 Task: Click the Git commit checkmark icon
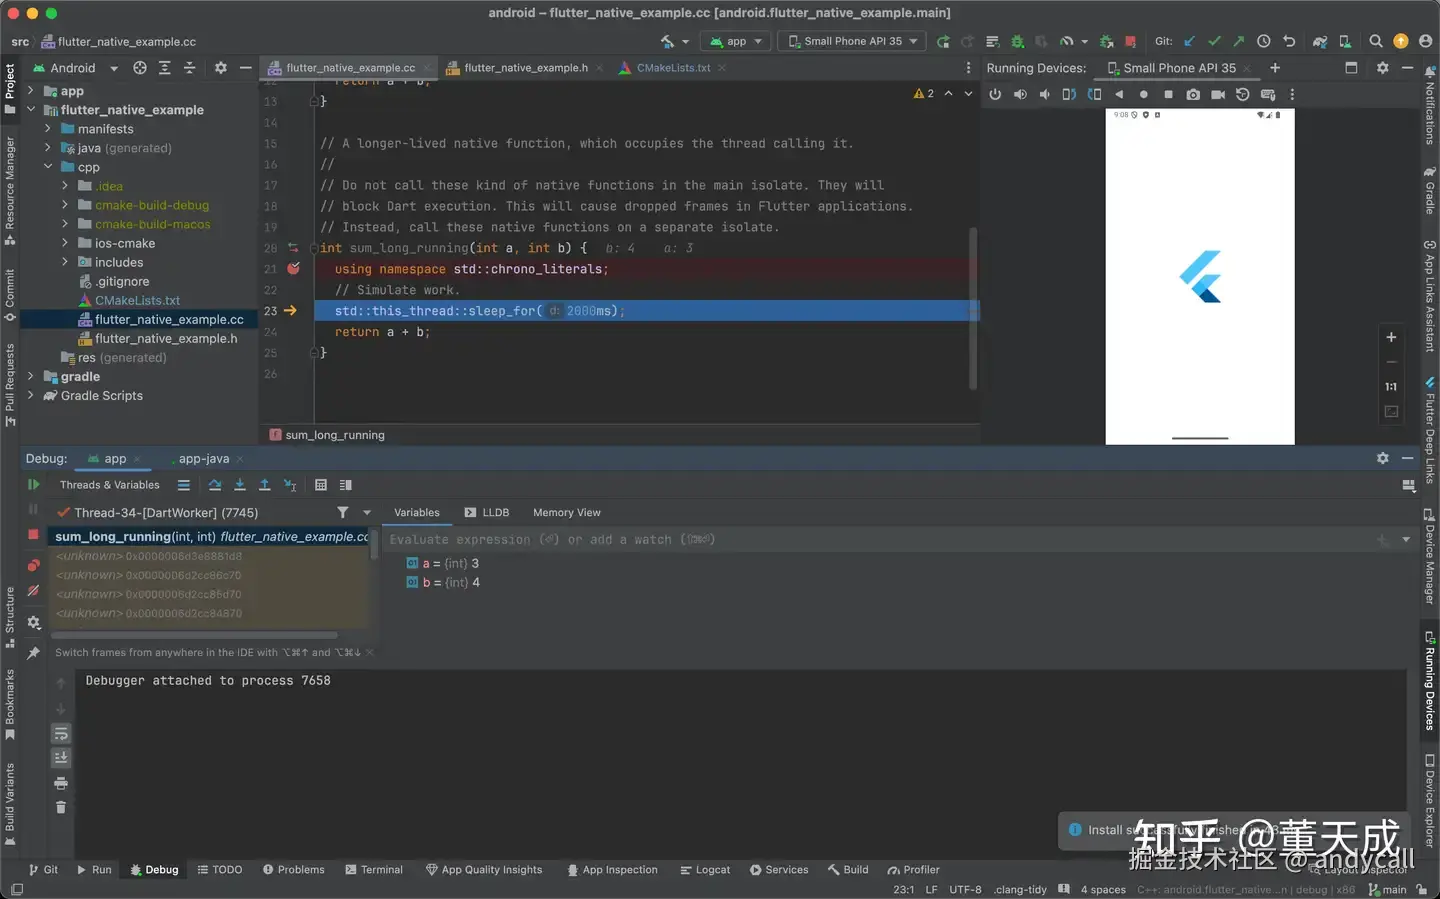[x=1214, y=41]
